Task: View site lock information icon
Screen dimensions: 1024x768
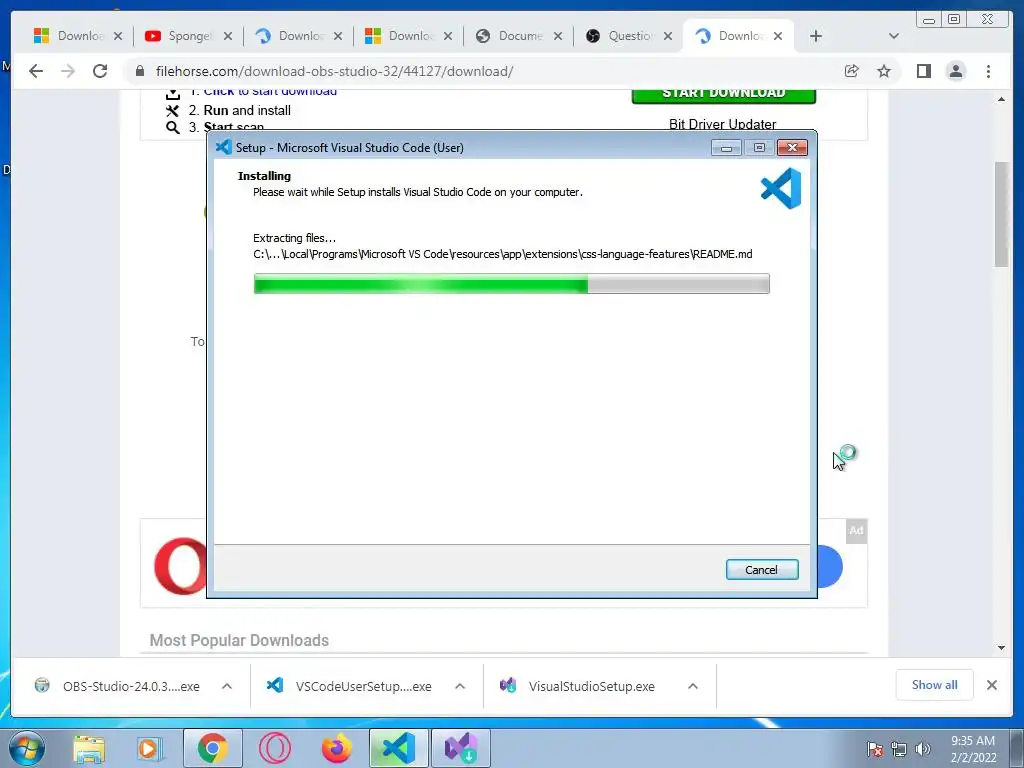Action: (x=139, y=71)
